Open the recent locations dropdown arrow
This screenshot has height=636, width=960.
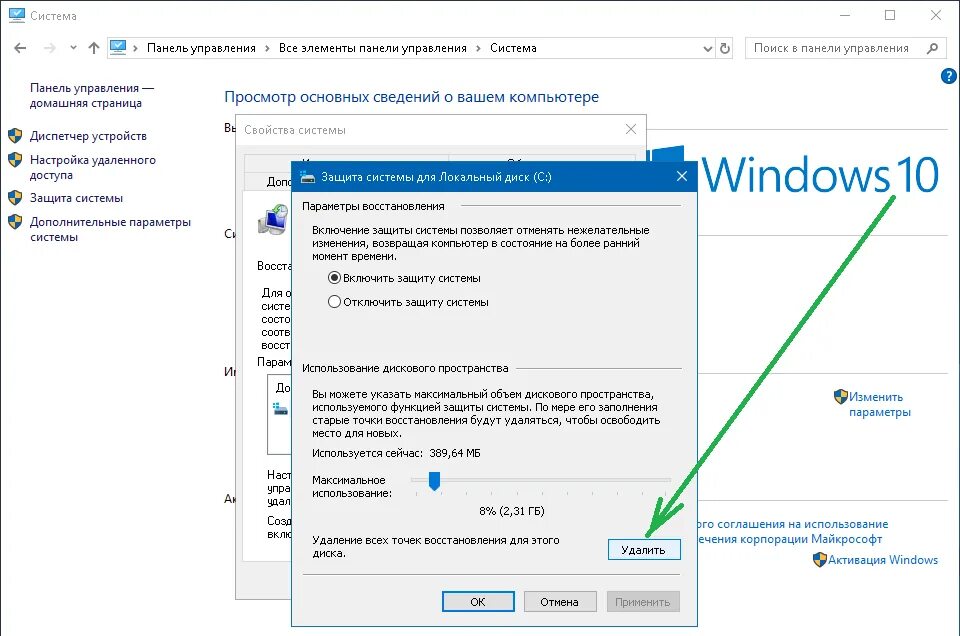point(73,48)
